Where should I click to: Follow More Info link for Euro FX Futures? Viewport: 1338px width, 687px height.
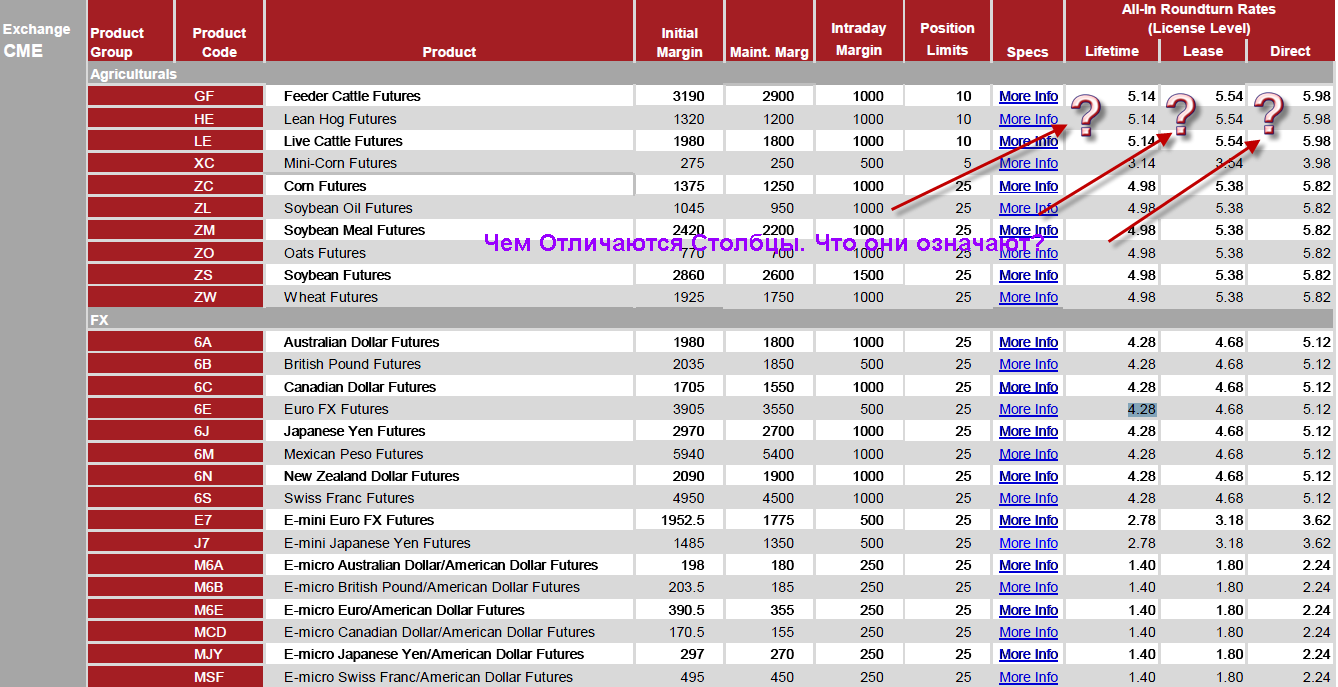click(x=1028, y=409)
